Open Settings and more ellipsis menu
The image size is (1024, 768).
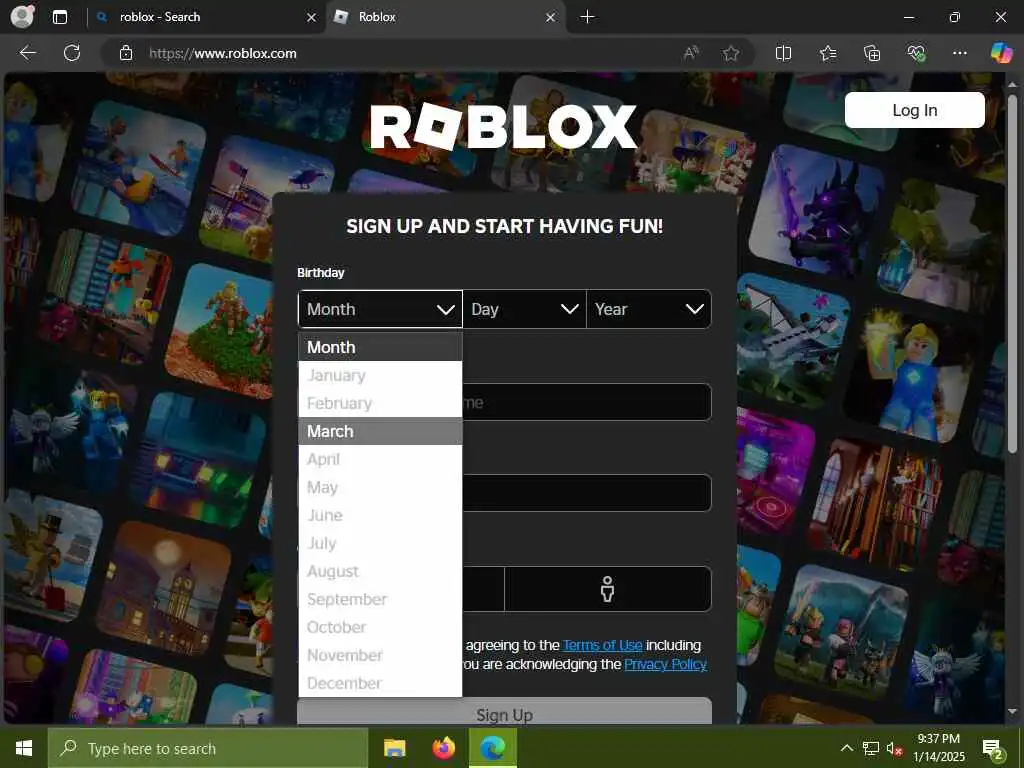(x=960, y=53)
